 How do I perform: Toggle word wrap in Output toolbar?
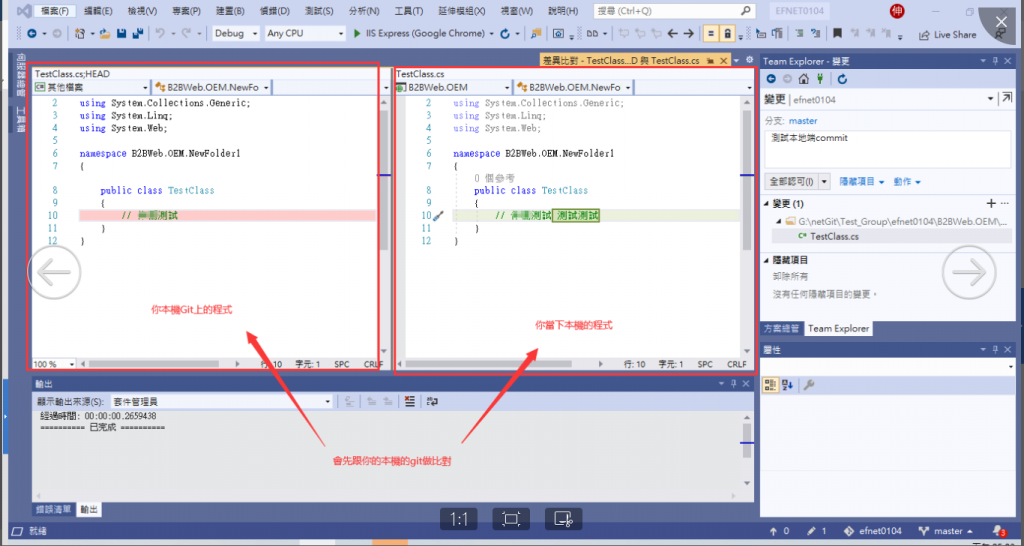432,401
